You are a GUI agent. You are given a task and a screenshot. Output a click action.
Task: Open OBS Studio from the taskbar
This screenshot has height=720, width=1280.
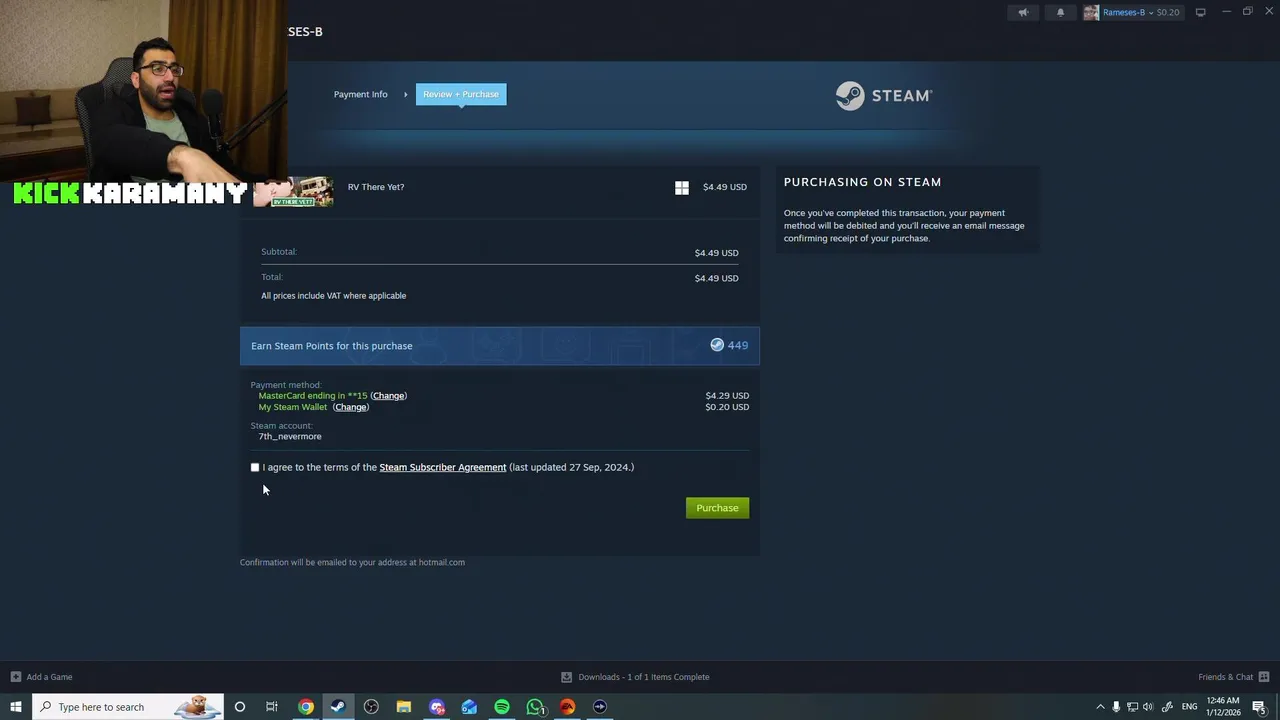coord(371,707)
